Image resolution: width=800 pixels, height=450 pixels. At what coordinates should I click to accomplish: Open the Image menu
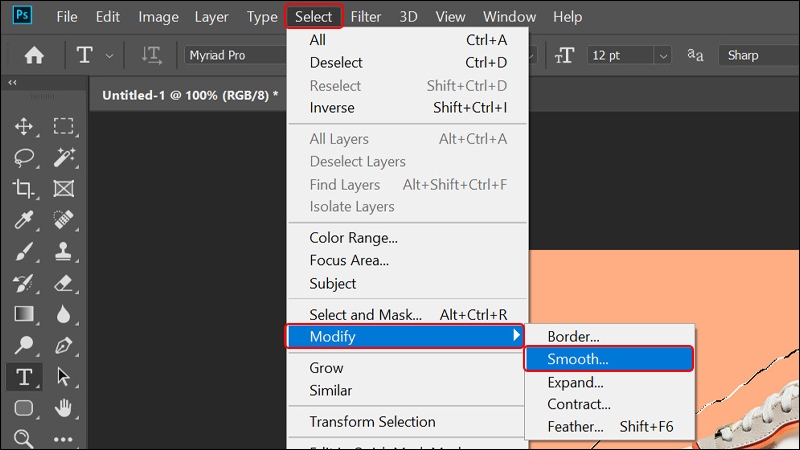[x=158, y=17]
